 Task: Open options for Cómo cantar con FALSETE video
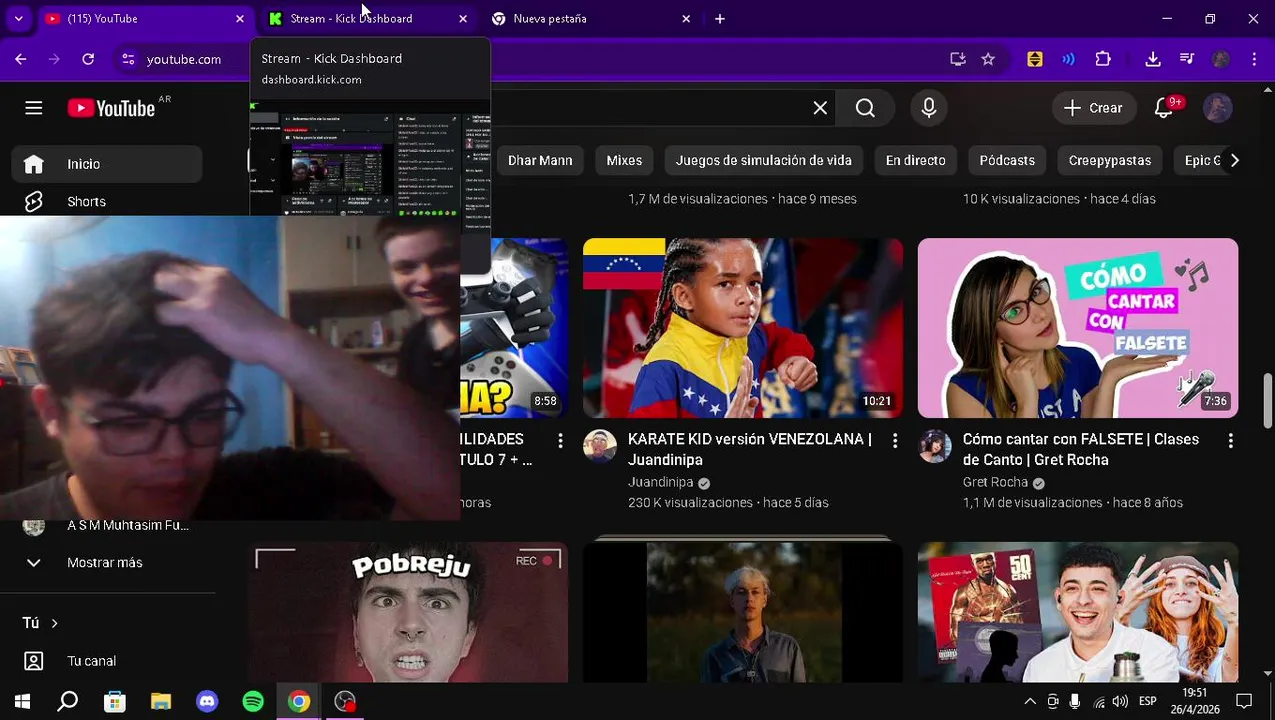(1230, 441)
